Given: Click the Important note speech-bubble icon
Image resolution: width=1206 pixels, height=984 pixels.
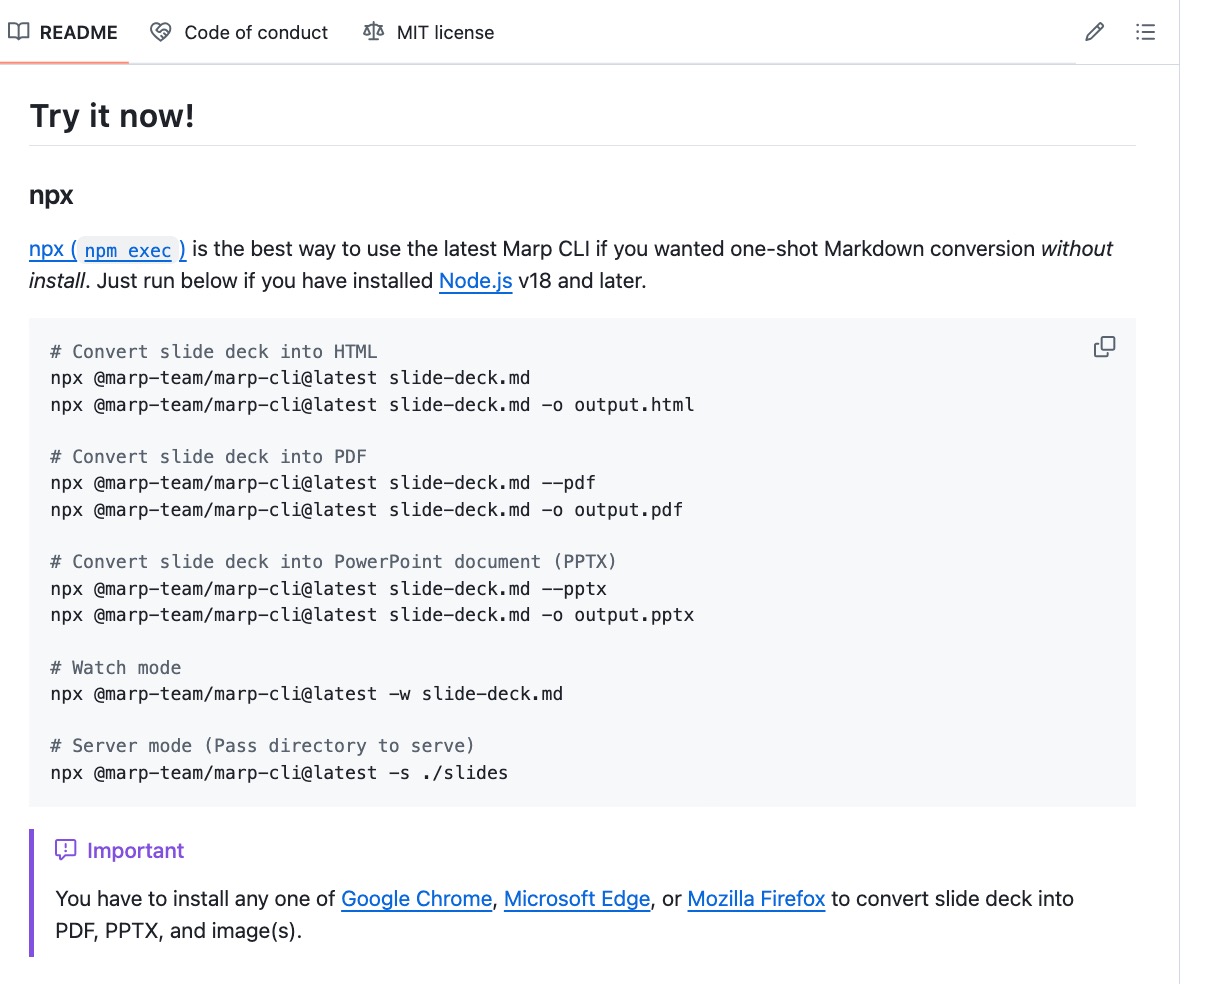Looking at the screenshot, I should [65, 849].
